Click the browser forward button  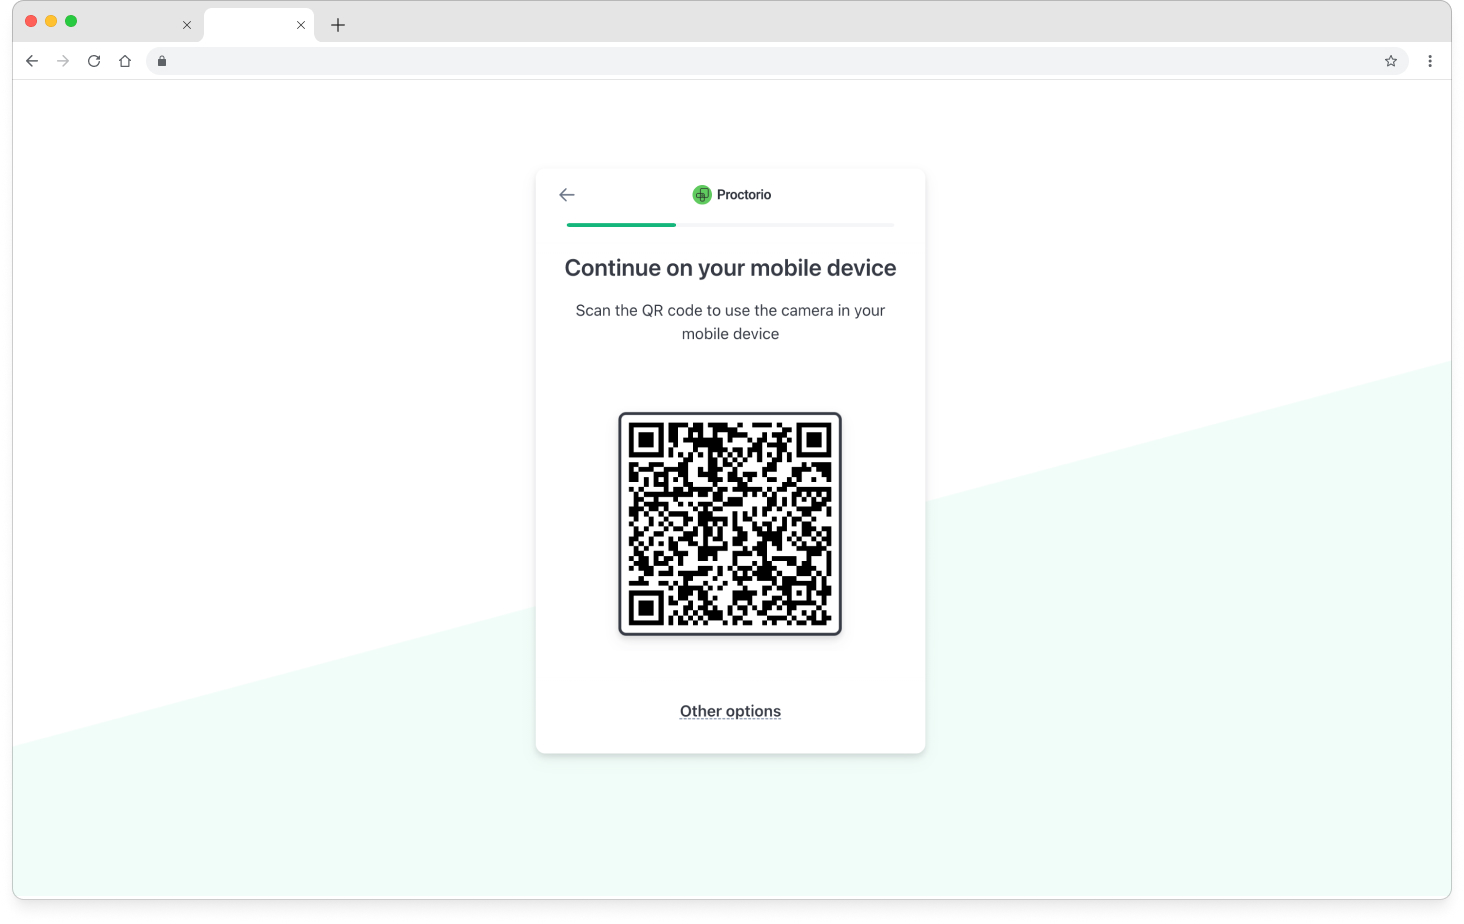click(x=63, y=61)
